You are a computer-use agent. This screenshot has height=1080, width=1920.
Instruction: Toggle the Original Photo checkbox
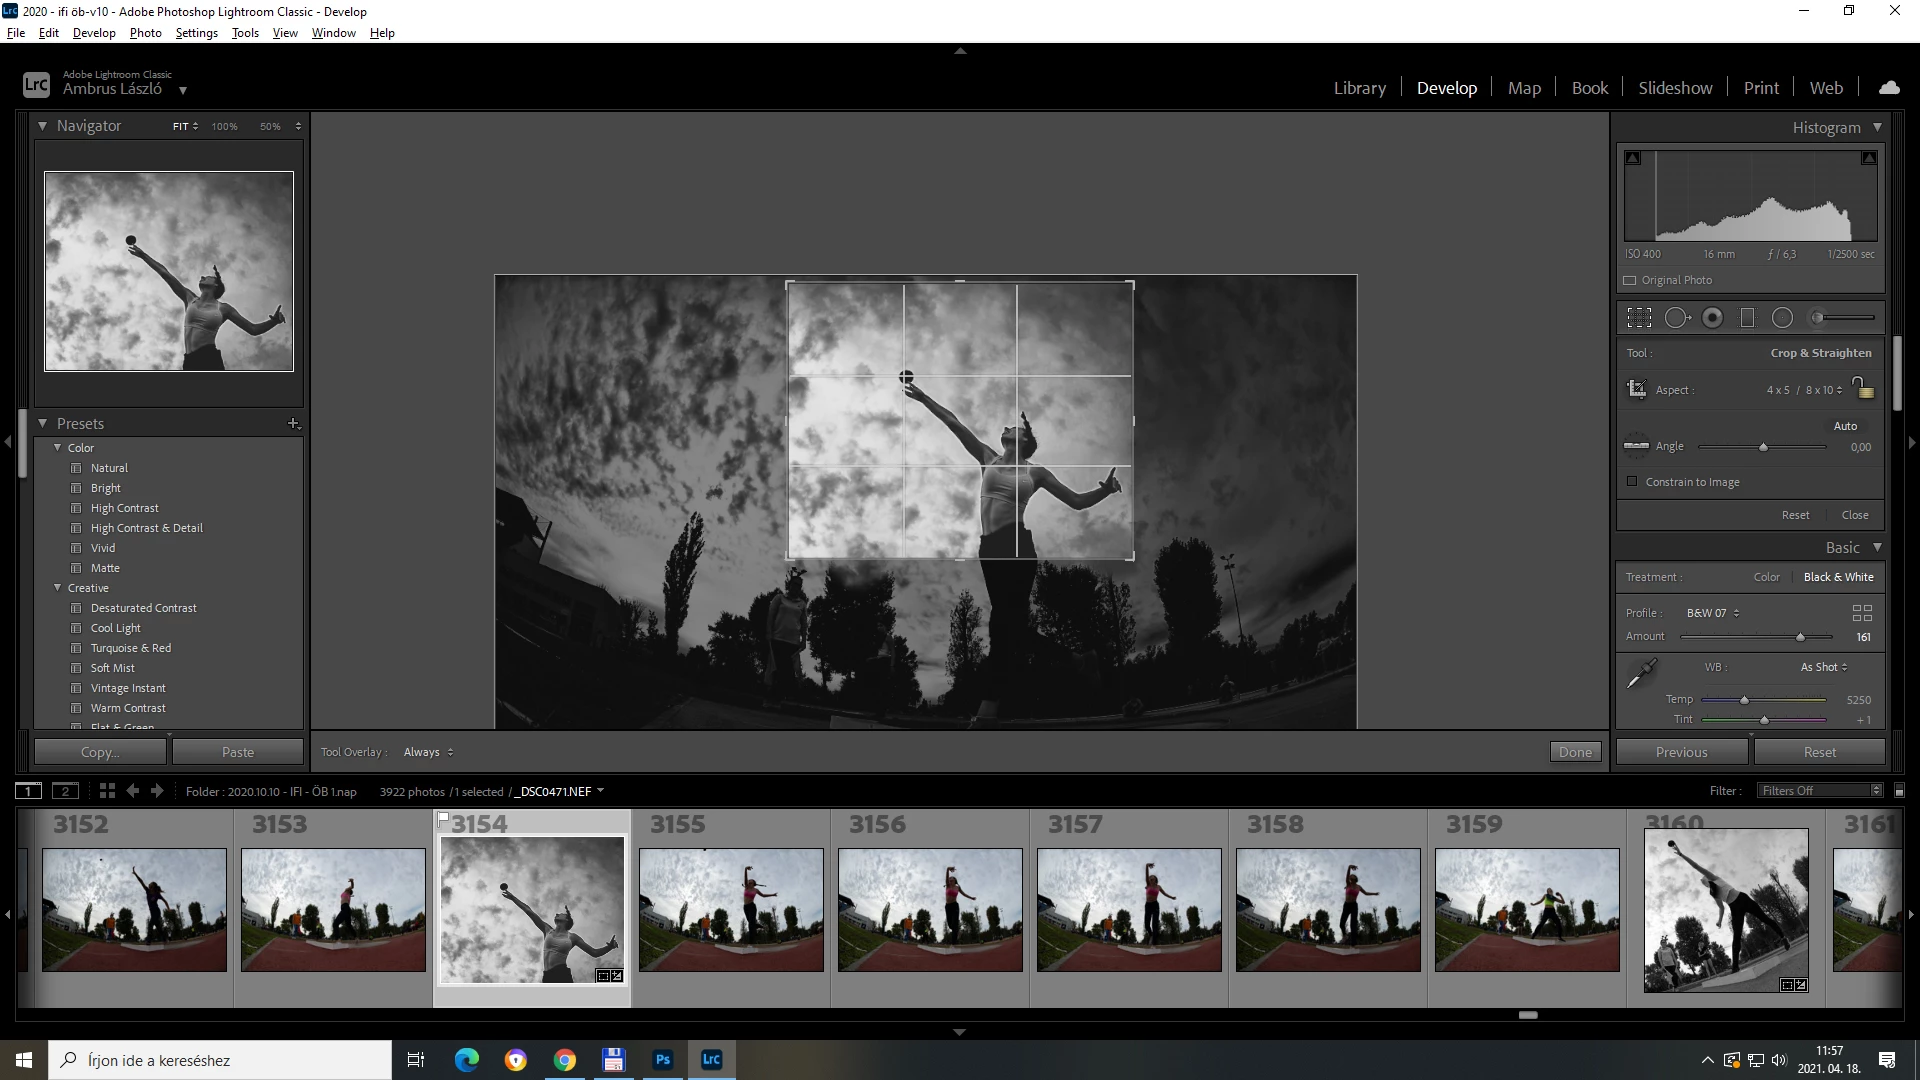tap(1630, 281)
